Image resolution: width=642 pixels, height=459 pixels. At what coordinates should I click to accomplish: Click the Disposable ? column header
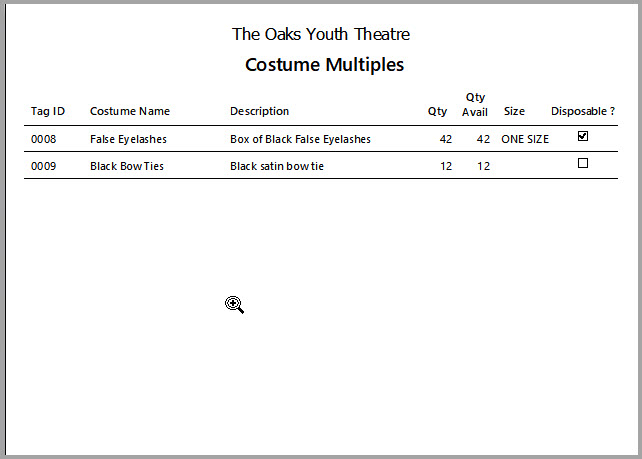(x=583, y=111)
